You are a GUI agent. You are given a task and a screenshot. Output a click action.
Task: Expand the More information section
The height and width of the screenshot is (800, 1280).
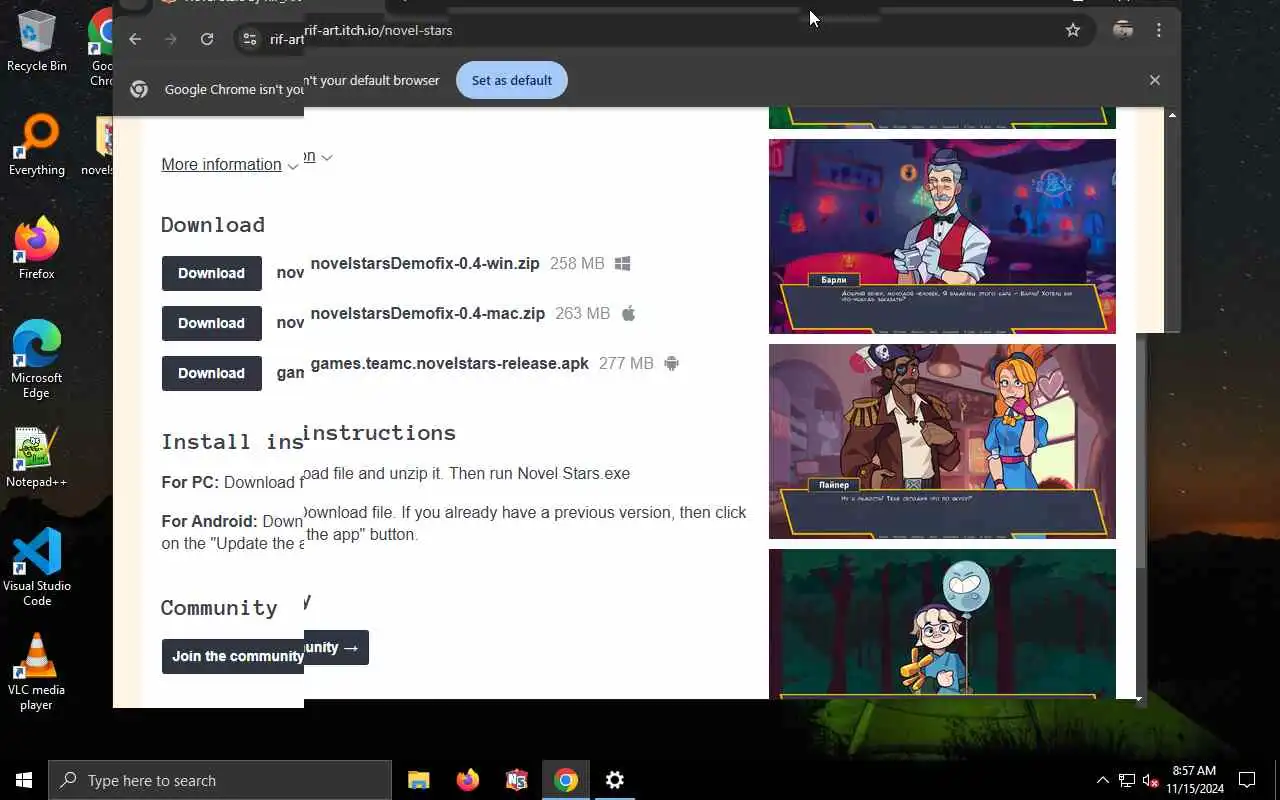tap(230, 164)
